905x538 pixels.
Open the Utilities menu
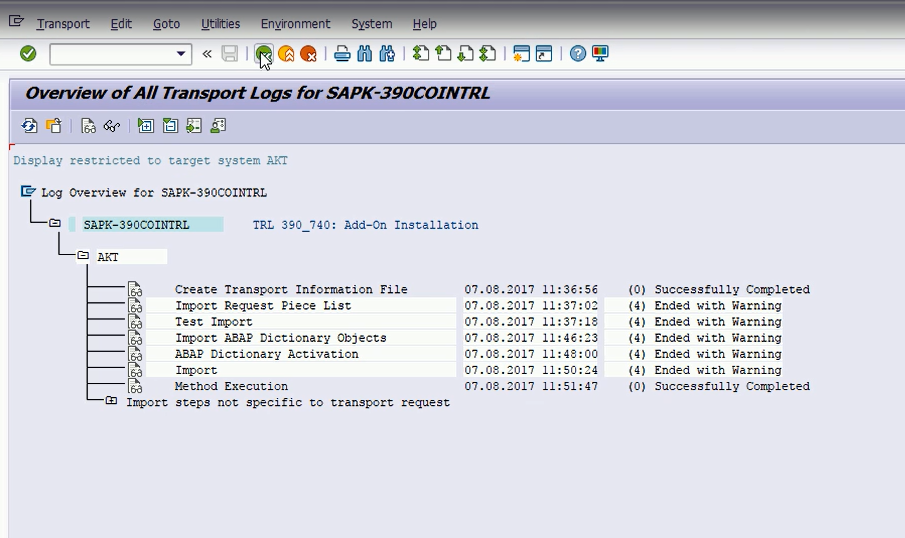point(220,23)
